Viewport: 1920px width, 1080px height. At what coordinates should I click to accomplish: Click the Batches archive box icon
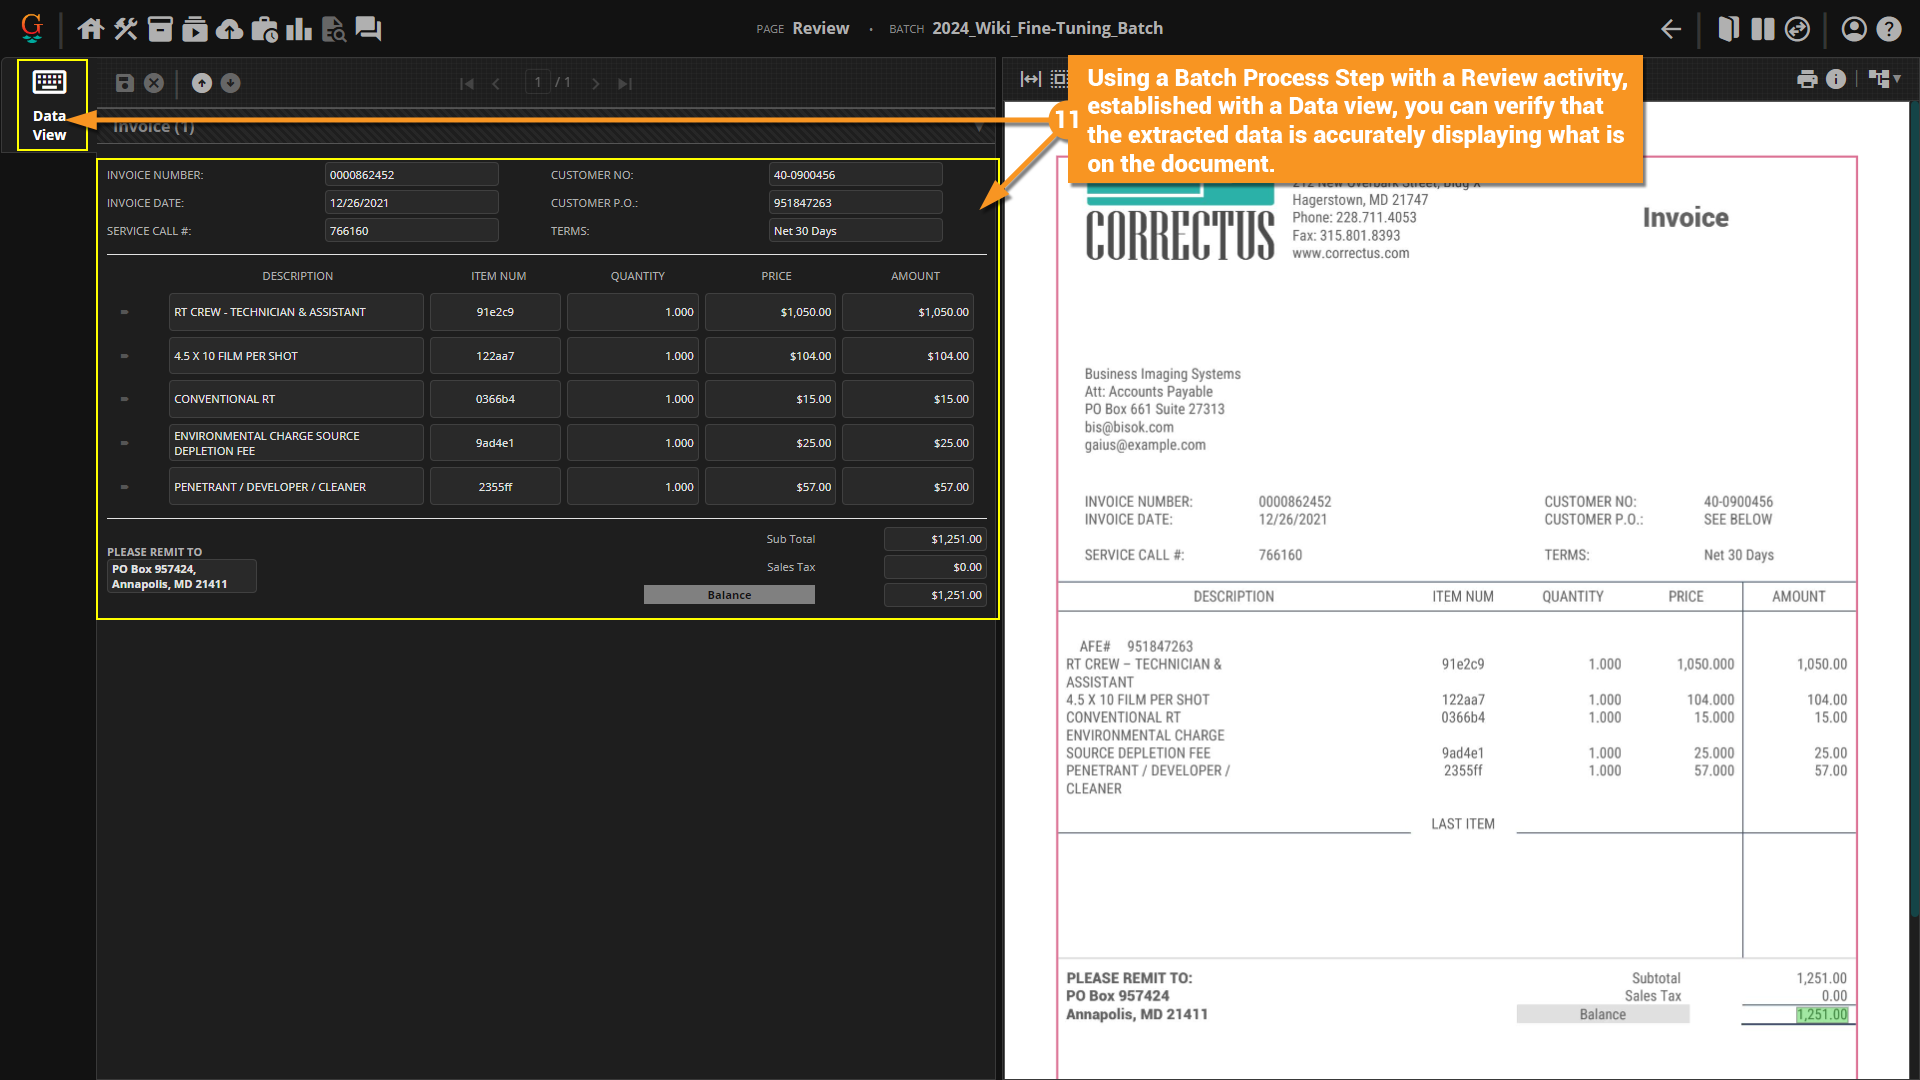[x=160, y=29]
